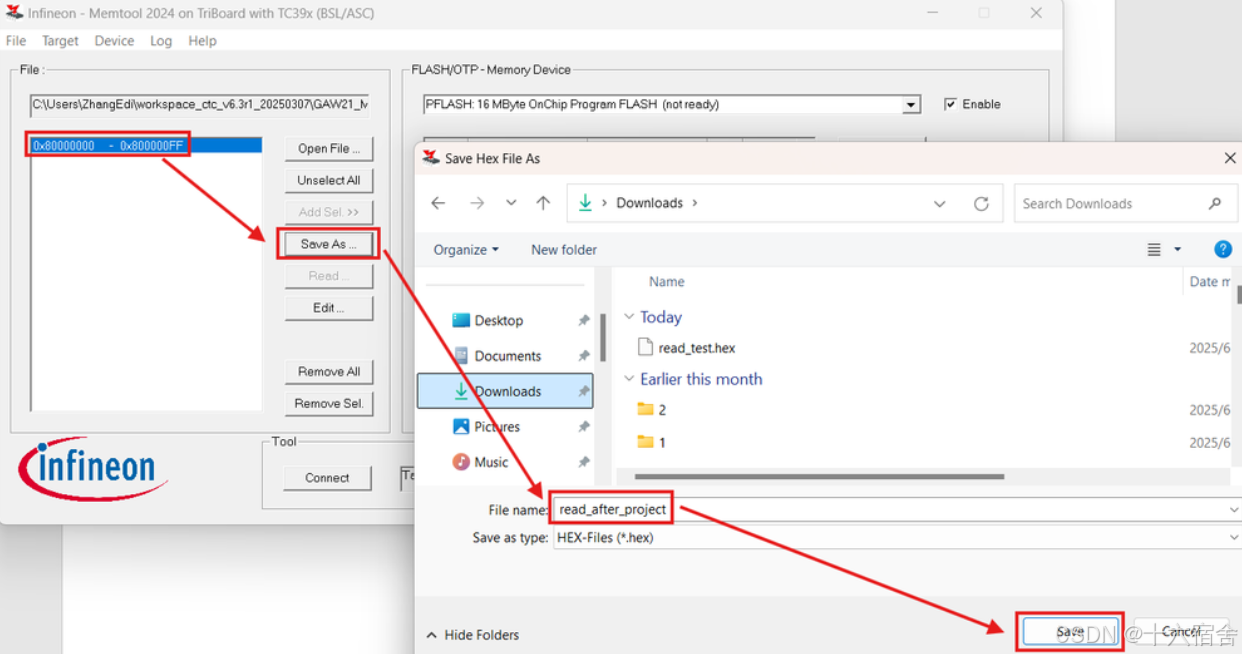Open the PFLASH memory device dropdown
The image size is (1242, 654).
[x=911, y=105]
